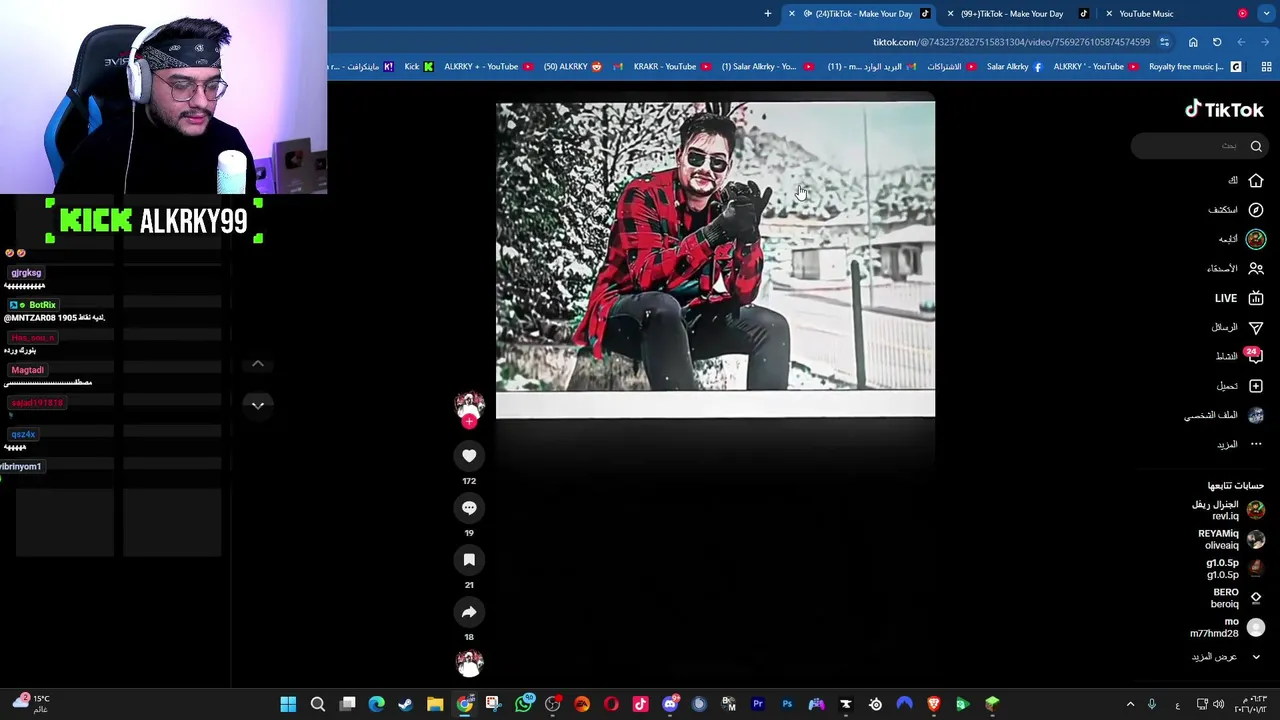The image size is (1280, 720).
Task: Open Photoshop from the taskbar
Action: tap(787, 704)
